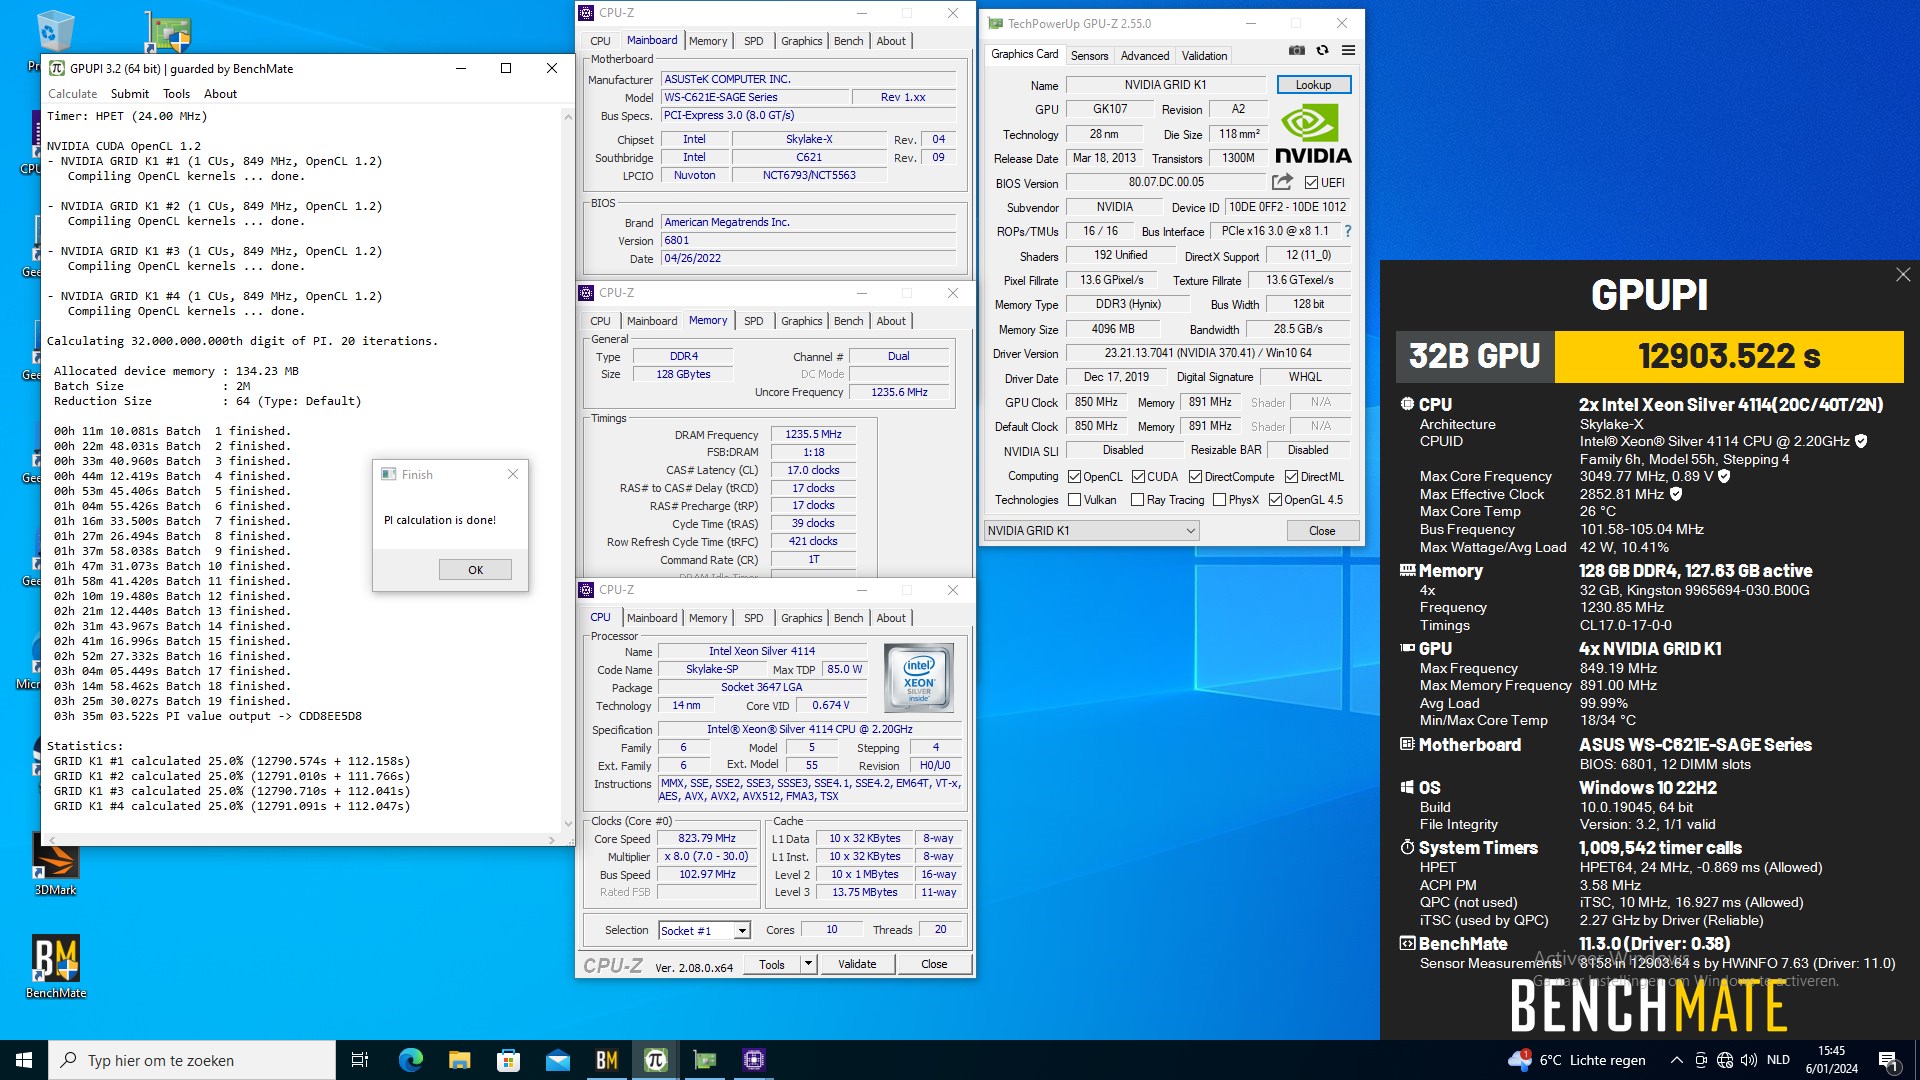The width and height of the screenshot is (1920, 1080).
Task: Switch to BenchMate on the taskbar
Action: click(x=606, y=1060)
